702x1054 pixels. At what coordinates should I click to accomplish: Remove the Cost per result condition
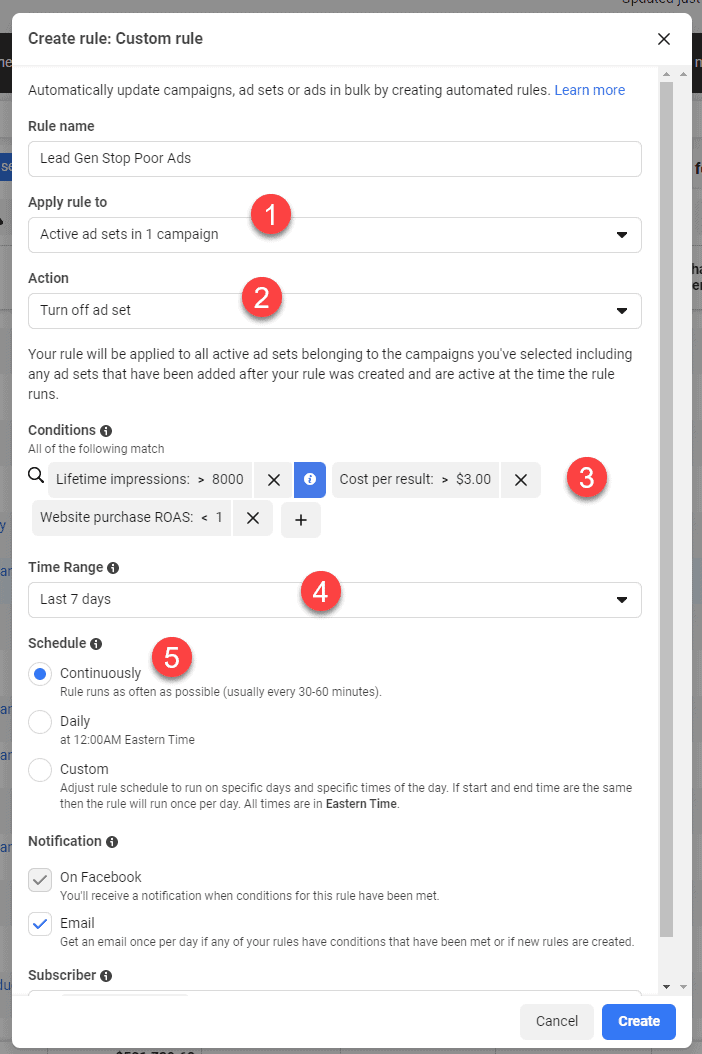[x=520, y=480]
